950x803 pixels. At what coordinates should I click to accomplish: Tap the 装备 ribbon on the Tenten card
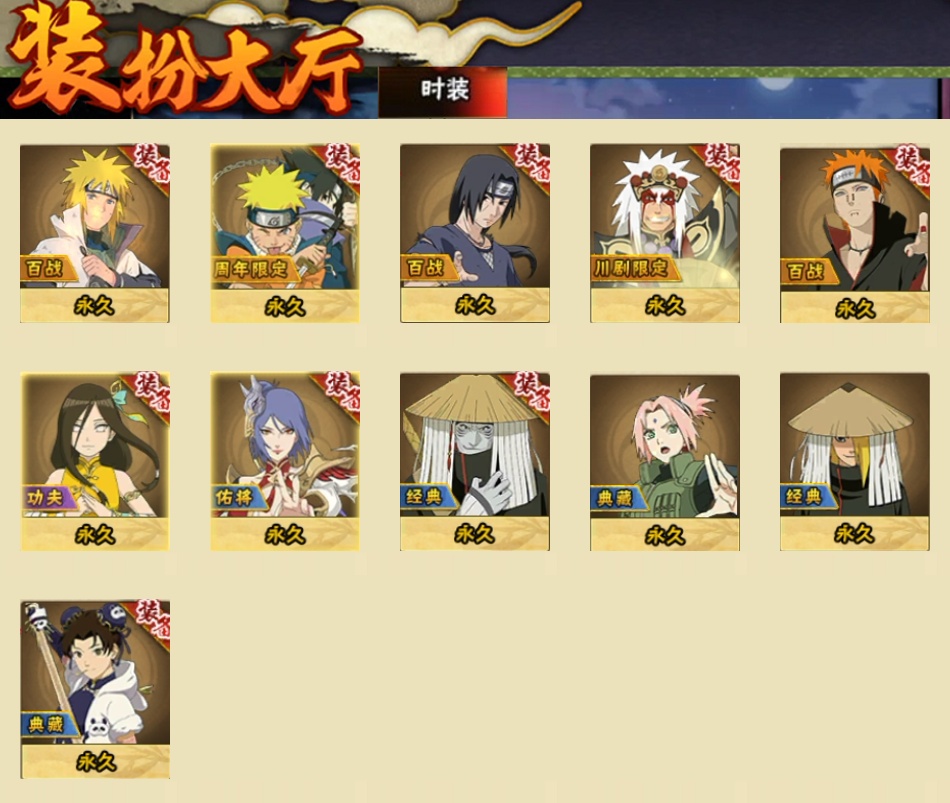pos(150,619)
